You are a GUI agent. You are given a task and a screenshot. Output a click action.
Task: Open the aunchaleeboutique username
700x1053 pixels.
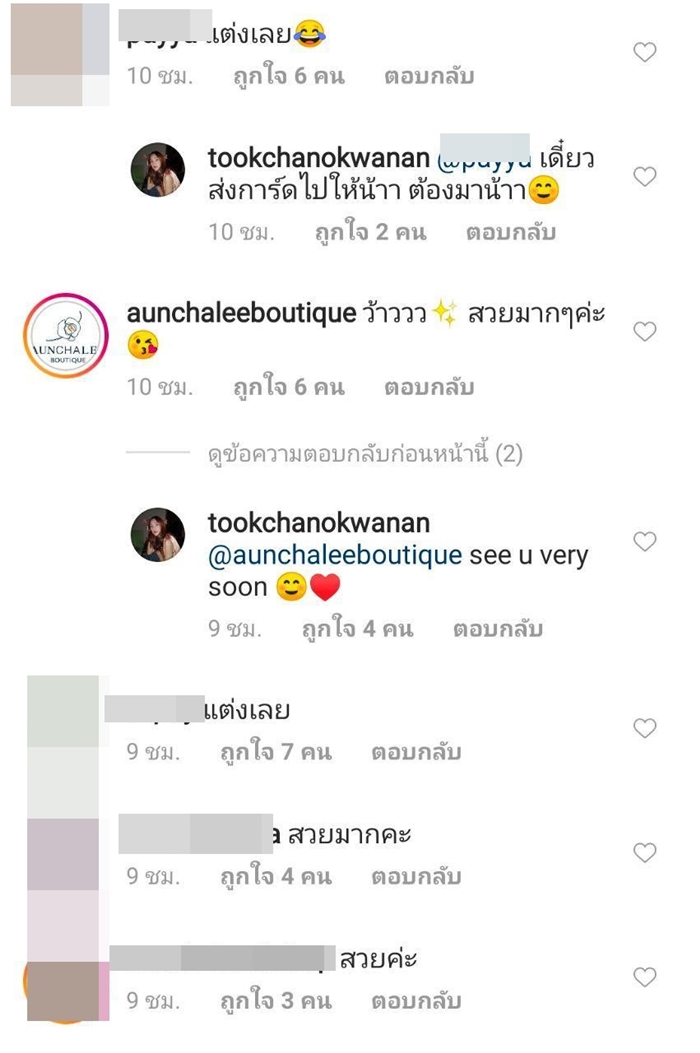(241, 313)
